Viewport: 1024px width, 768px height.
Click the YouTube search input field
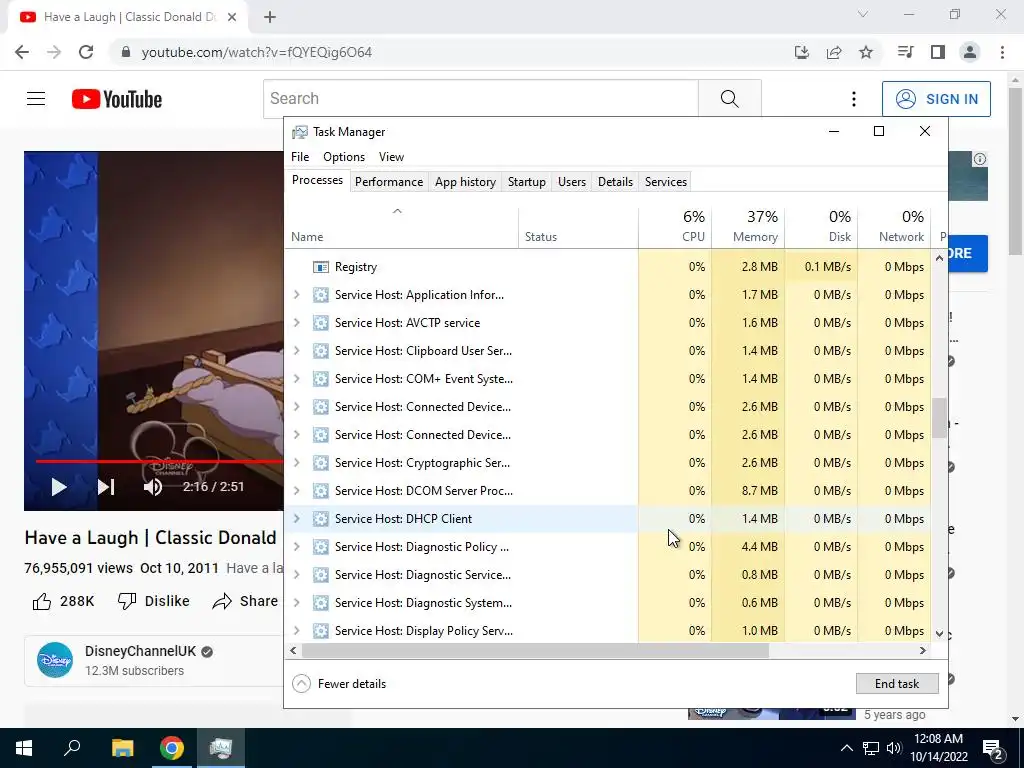(481, 99)
